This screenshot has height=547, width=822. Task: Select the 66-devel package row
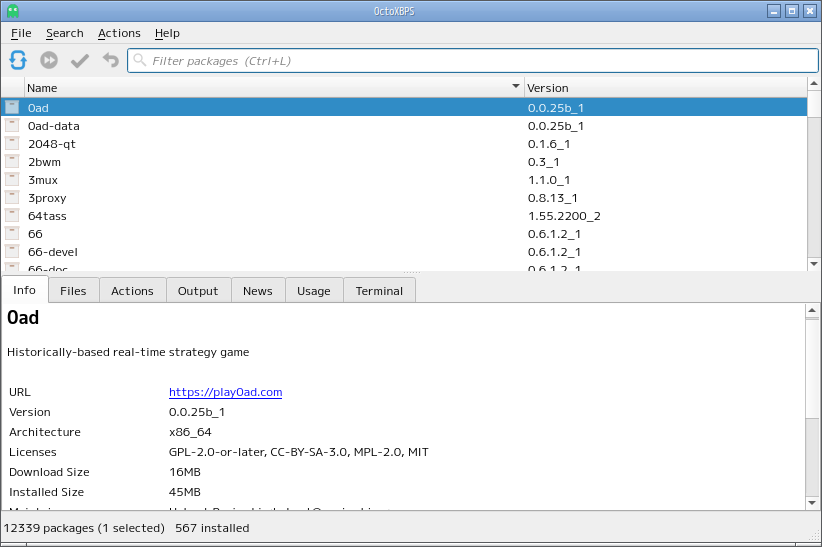coord(404,252)
